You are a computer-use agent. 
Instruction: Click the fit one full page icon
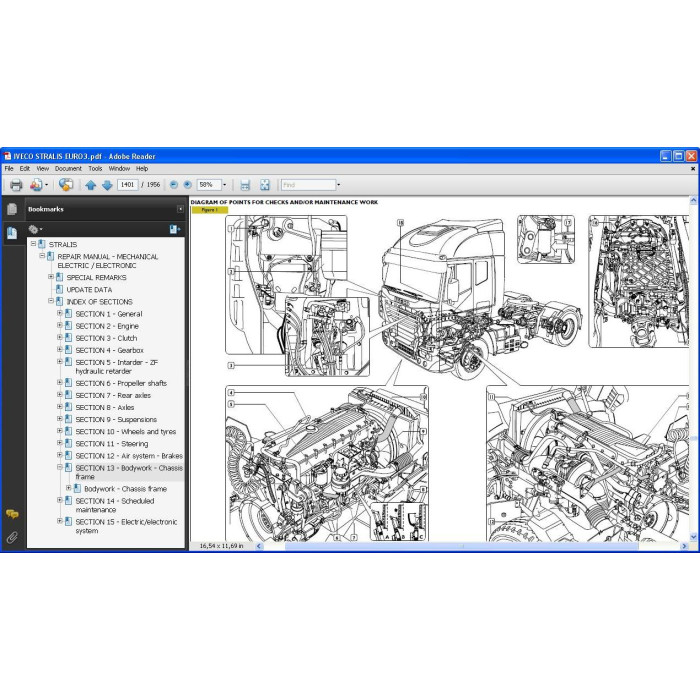265,185
